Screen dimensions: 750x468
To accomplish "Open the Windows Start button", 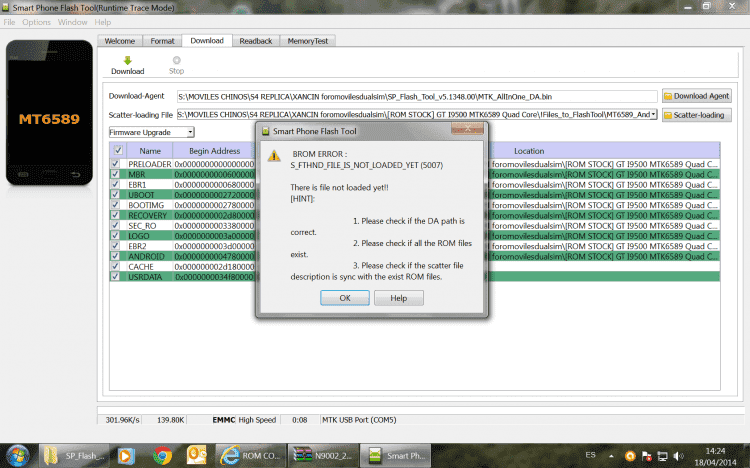I will 17,456.
